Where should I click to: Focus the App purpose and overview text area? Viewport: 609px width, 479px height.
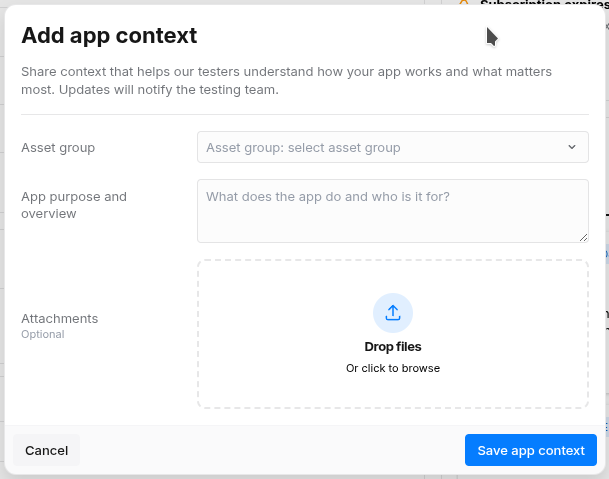click(x=393, y=211)
